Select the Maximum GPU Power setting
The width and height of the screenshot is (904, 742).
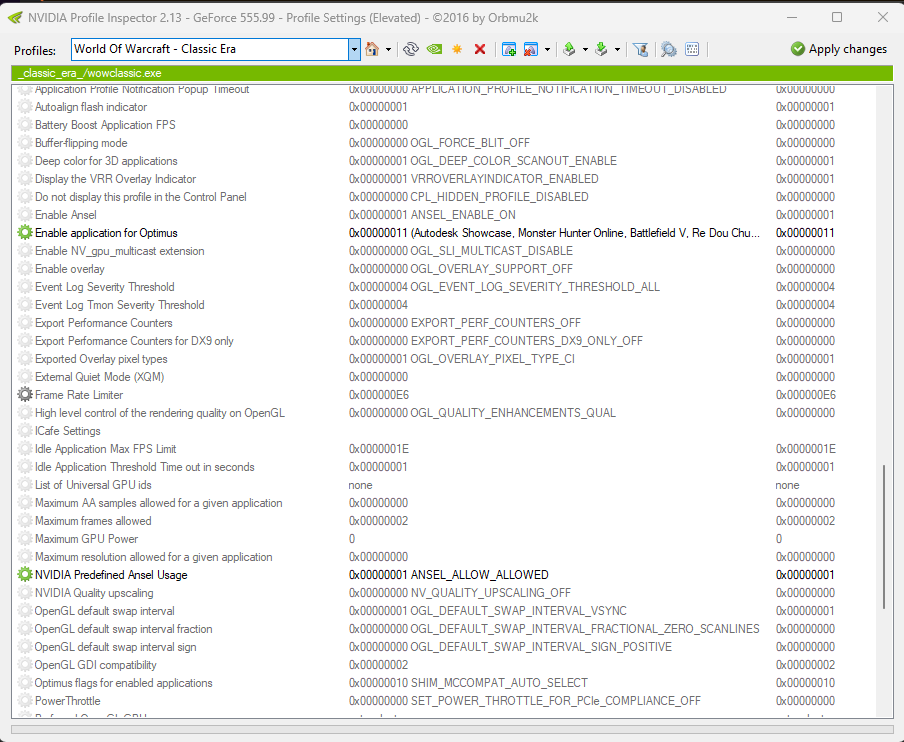pyautogui.click(x=444, y=538)
